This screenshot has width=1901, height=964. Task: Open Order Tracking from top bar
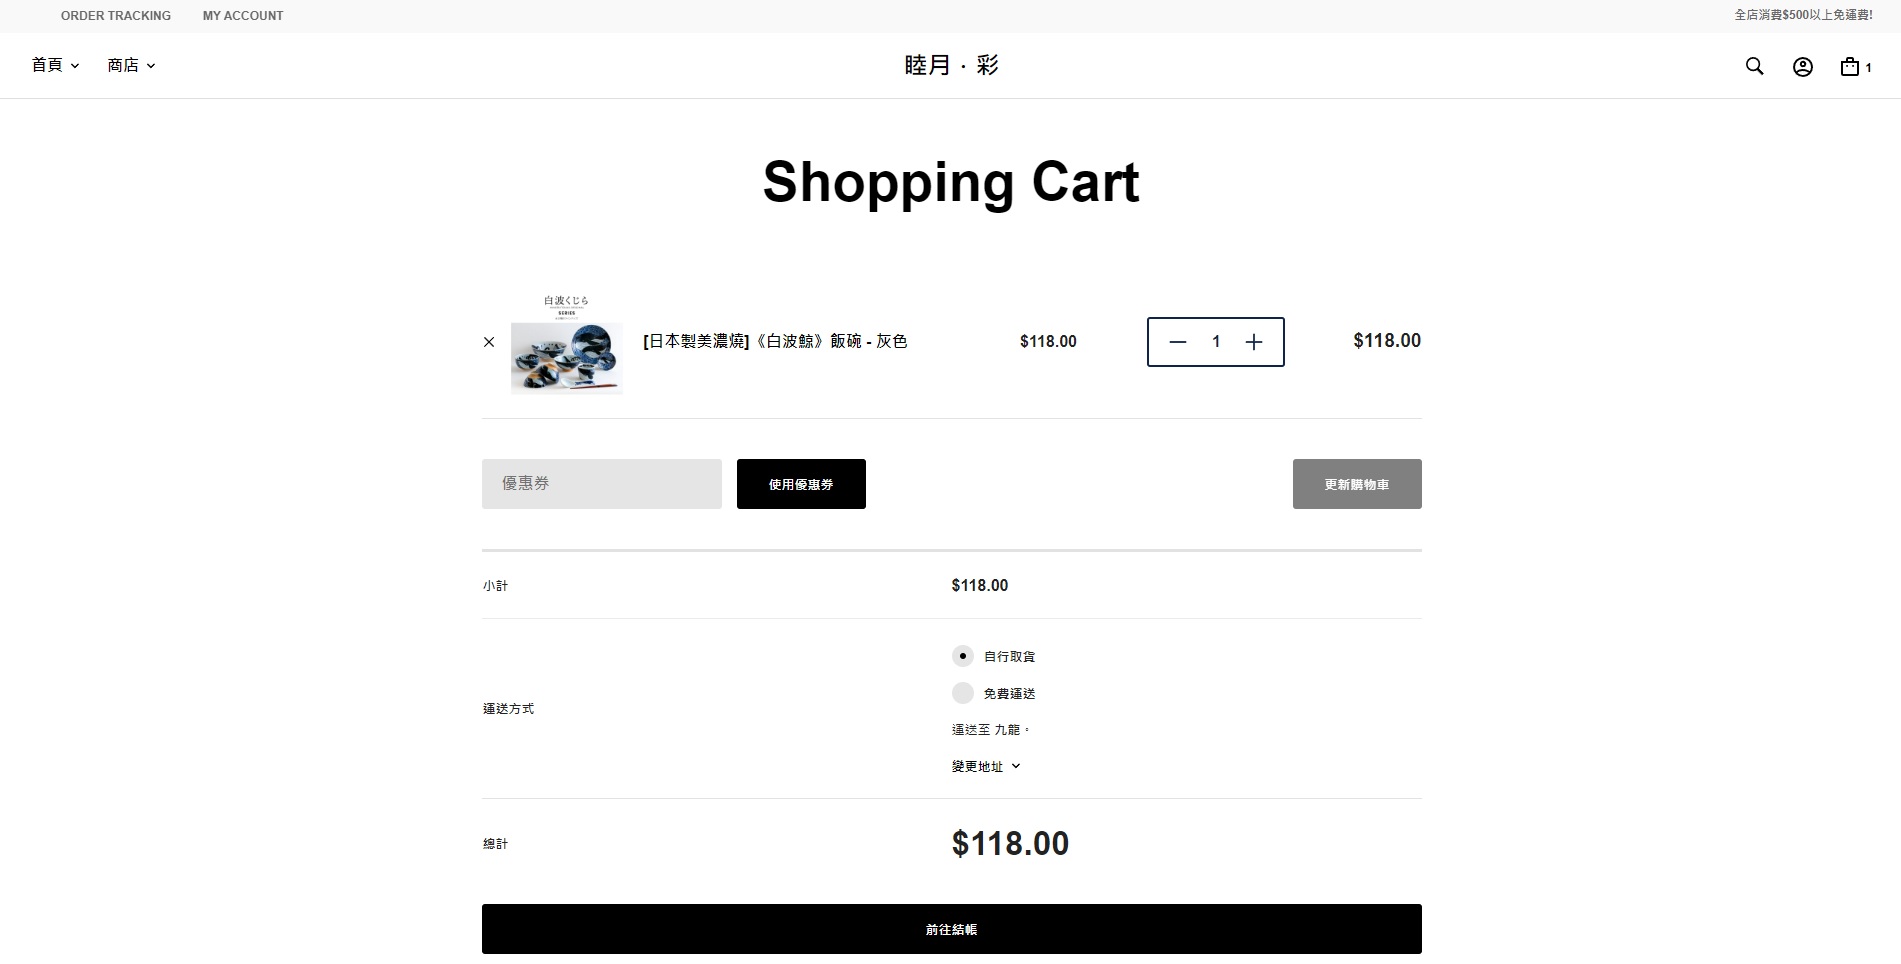coord(116,16)
